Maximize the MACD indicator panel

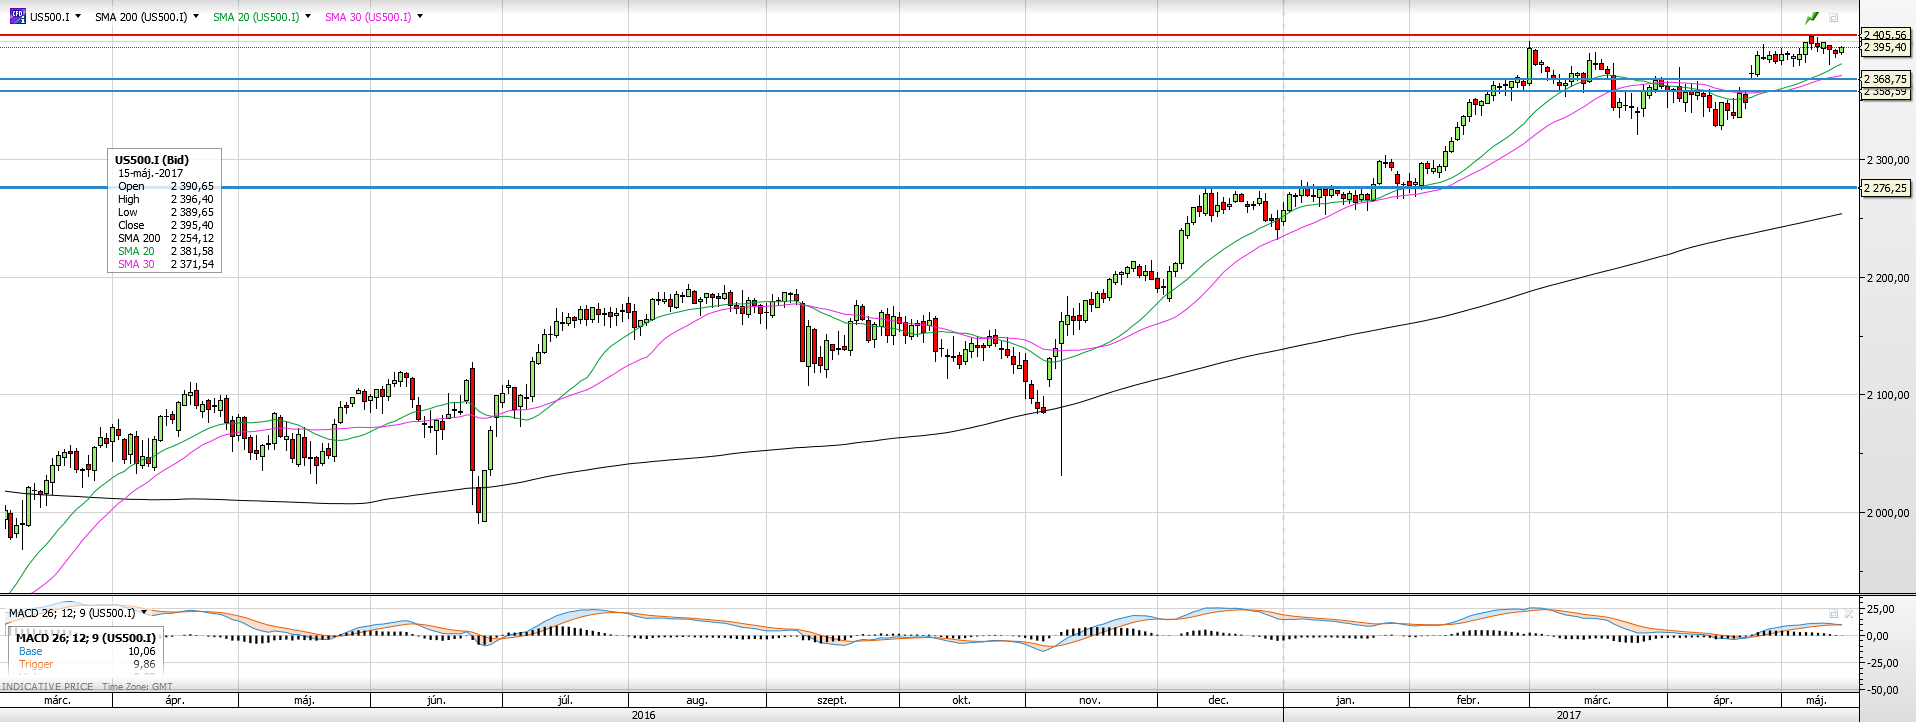(1833, 613)
